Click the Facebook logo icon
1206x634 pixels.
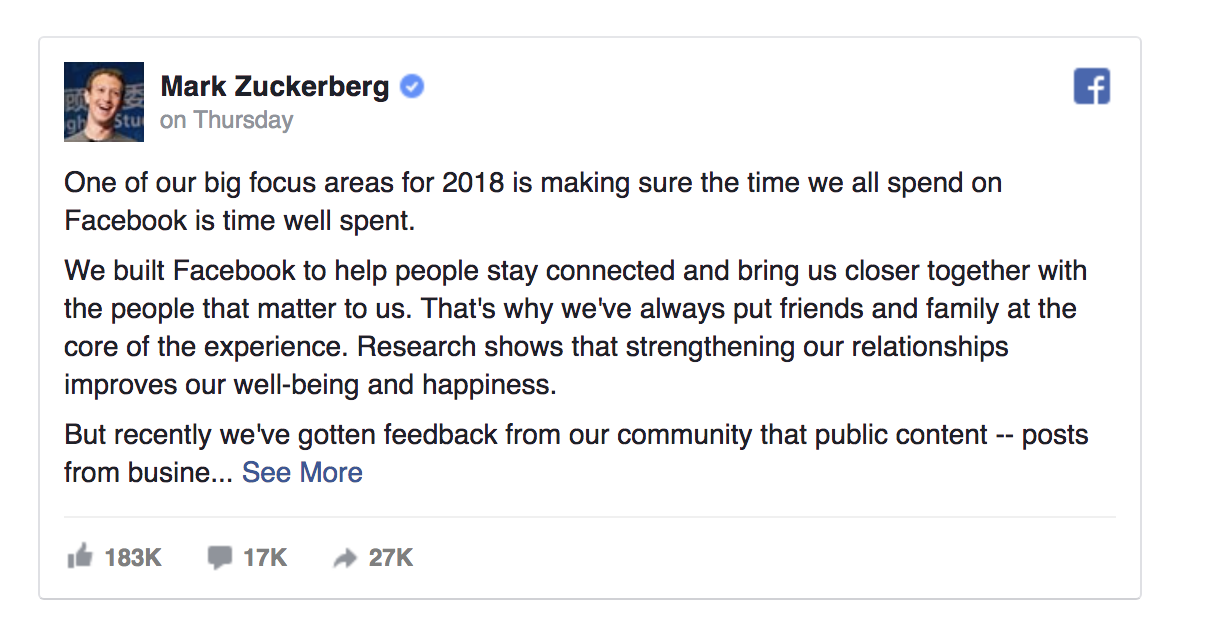click(1092, 87)
